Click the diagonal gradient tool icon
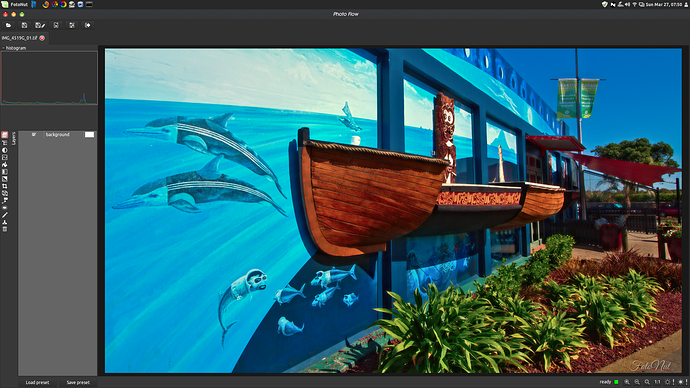Viewport: 690px width, 388px height. coord(4,179)
